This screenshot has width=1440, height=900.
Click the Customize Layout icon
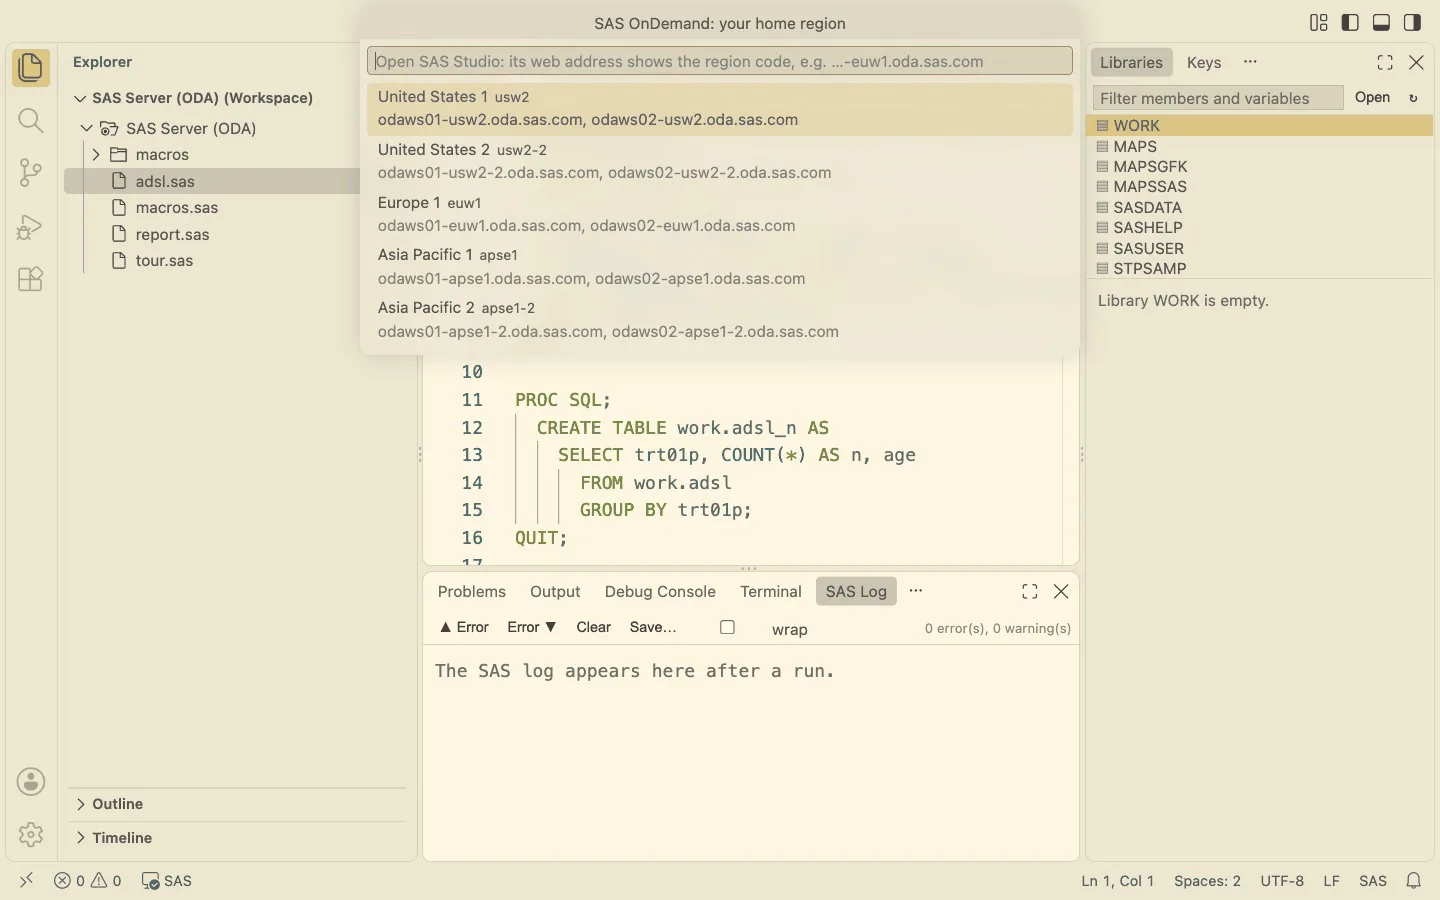click(x=1319, y=23)
